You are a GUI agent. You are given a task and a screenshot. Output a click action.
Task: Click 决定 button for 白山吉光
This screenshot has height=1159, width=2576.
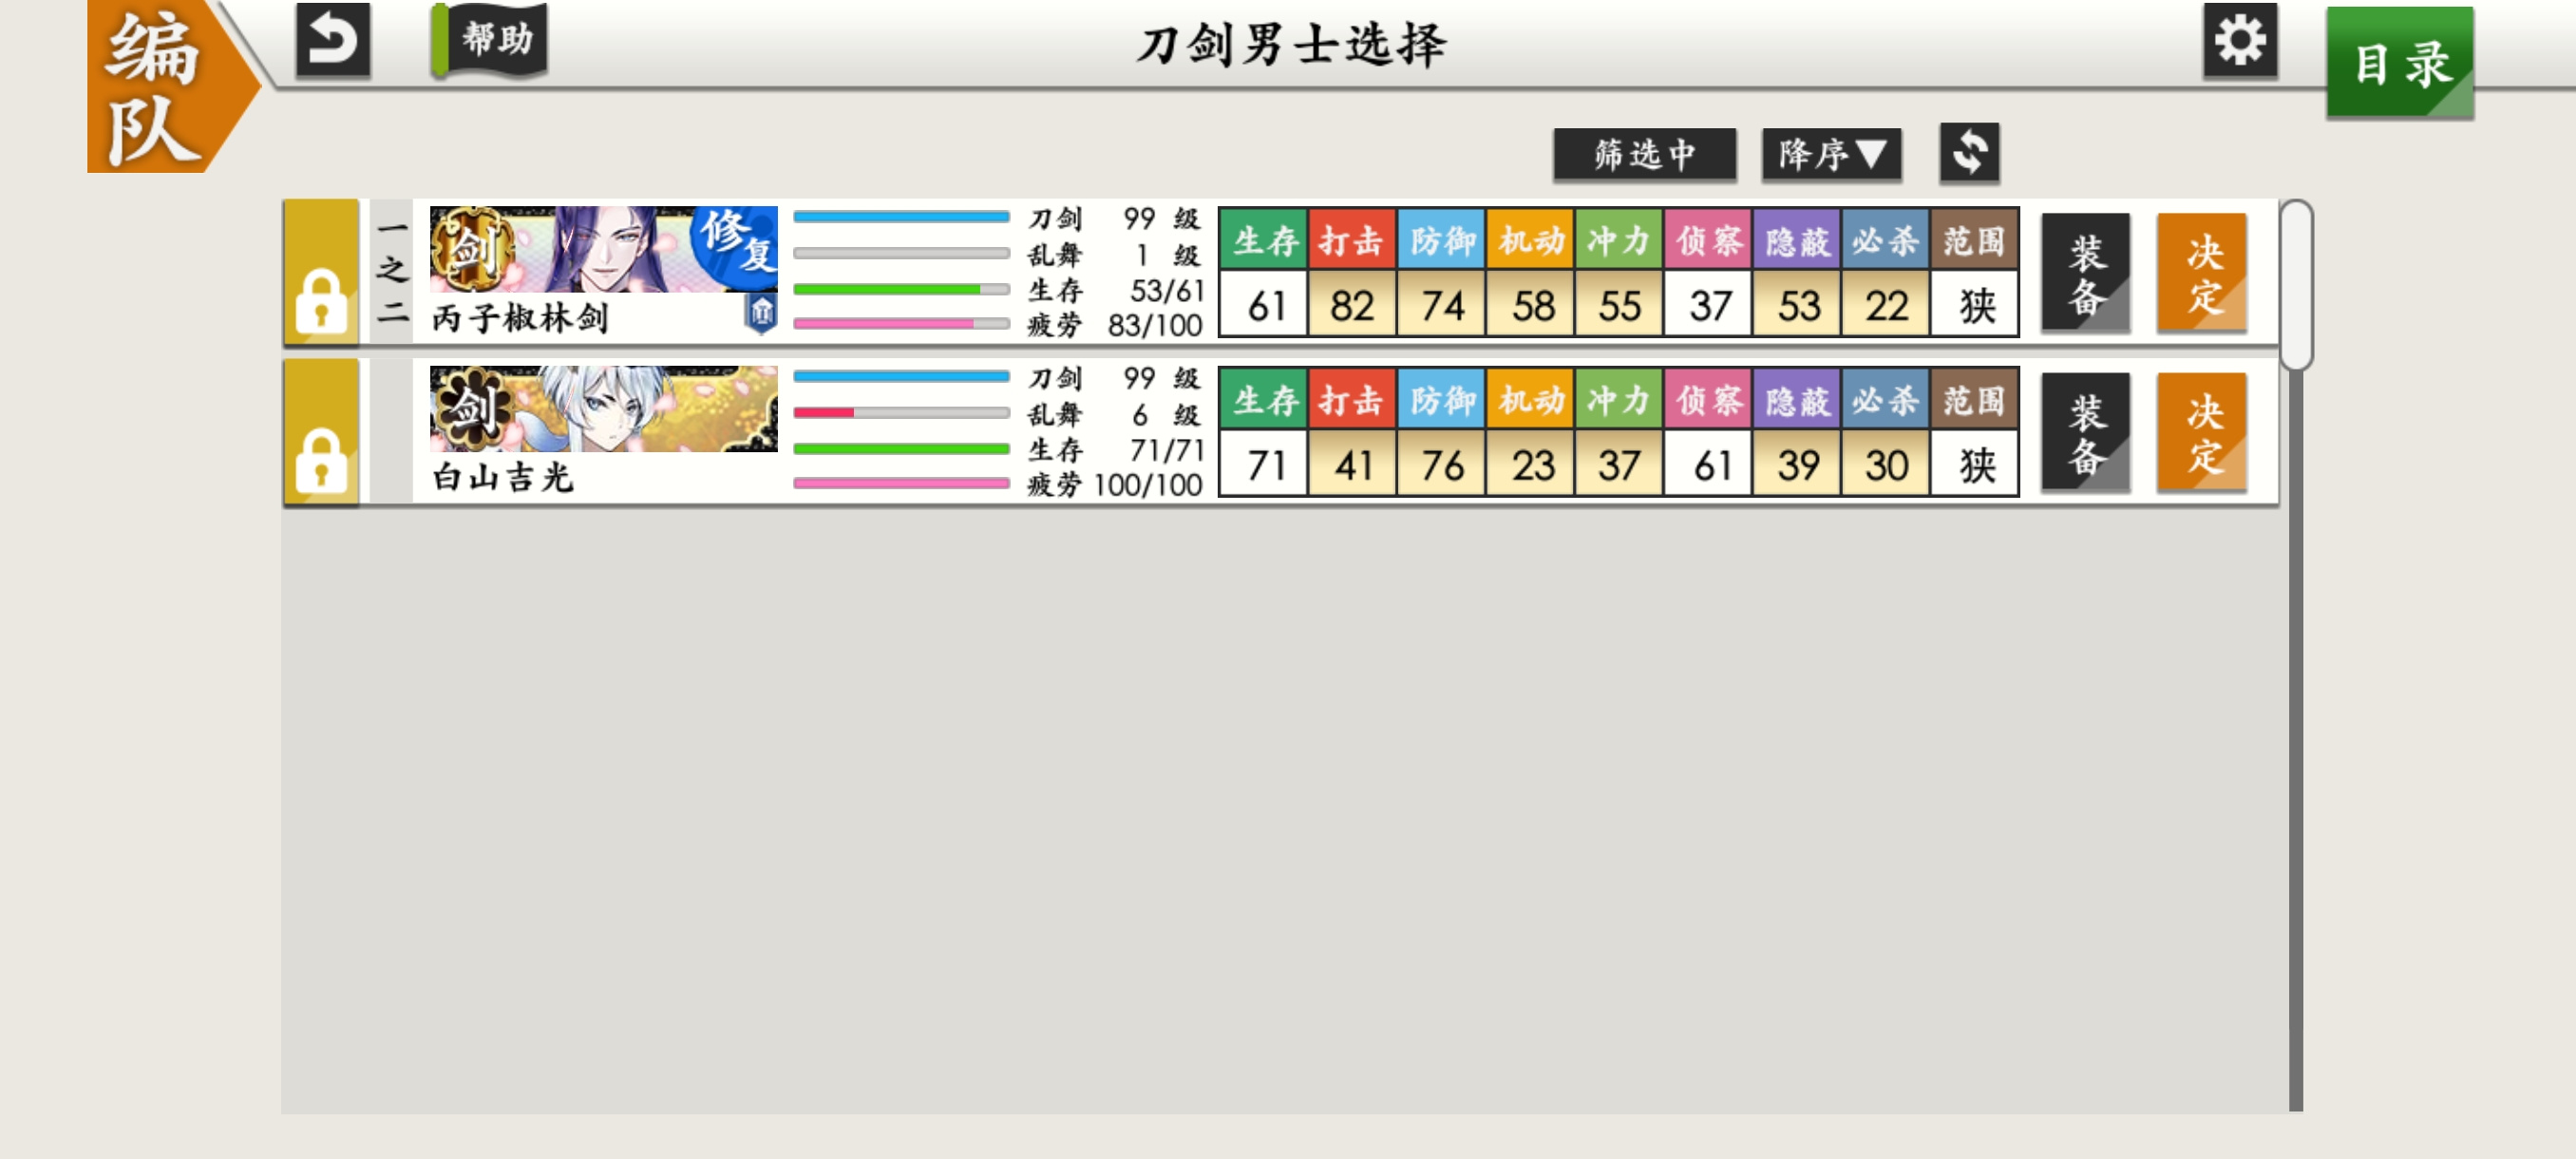click(x=2202, y=432)
